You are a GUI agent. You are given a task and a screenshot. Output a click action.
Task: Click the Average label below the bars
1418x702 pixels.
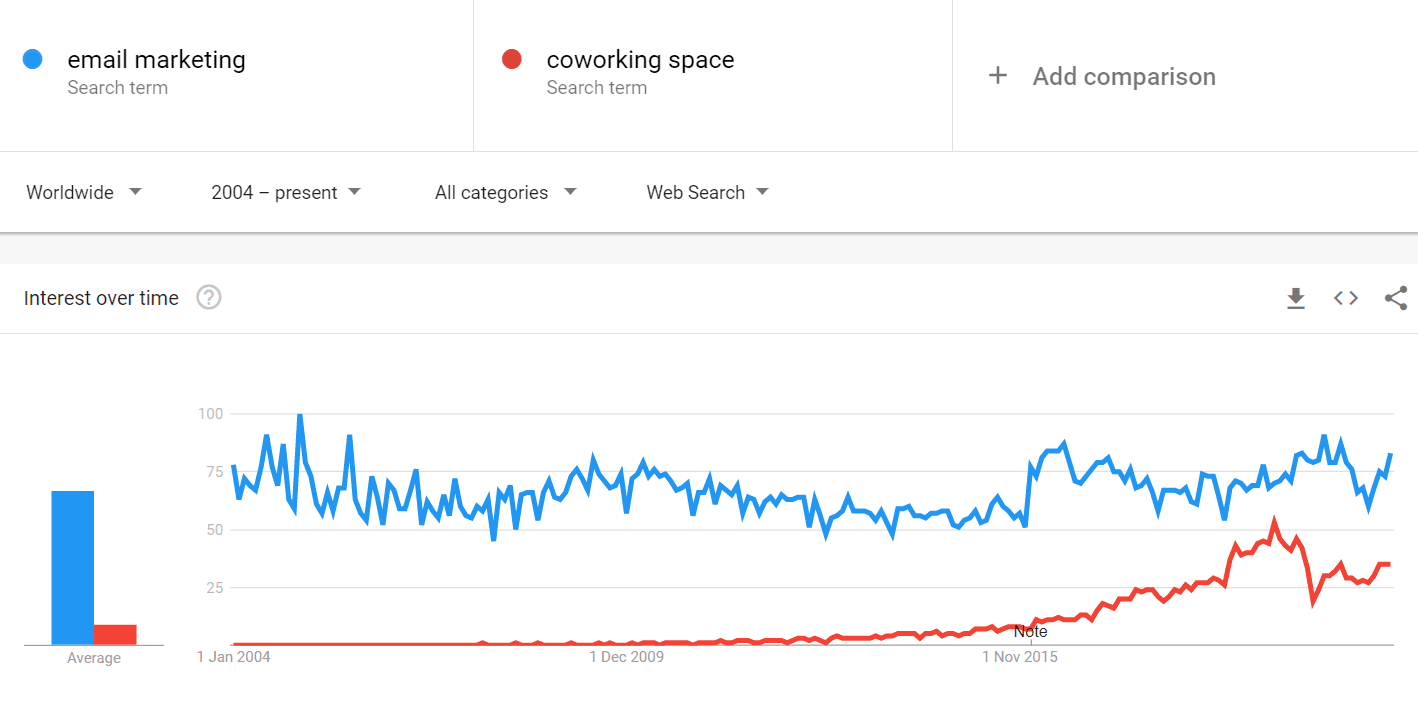[x=93, y=657]
